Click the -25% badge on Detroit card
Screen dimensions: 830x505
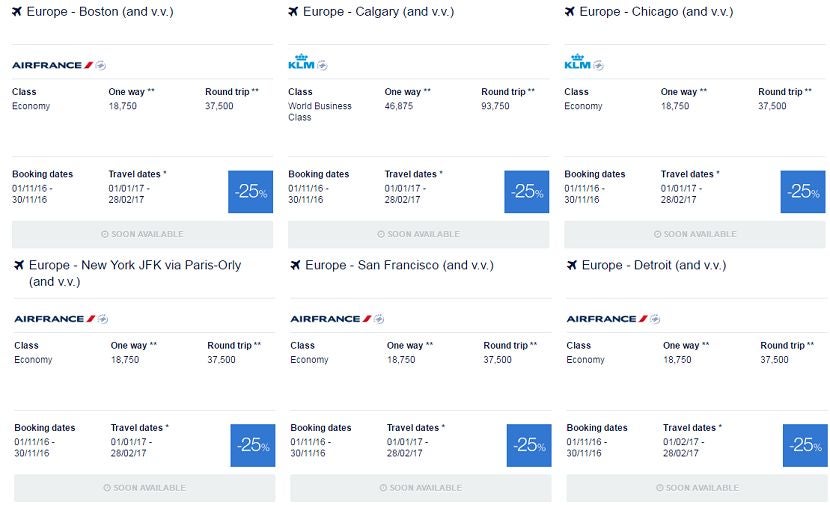tap(805, 445)
